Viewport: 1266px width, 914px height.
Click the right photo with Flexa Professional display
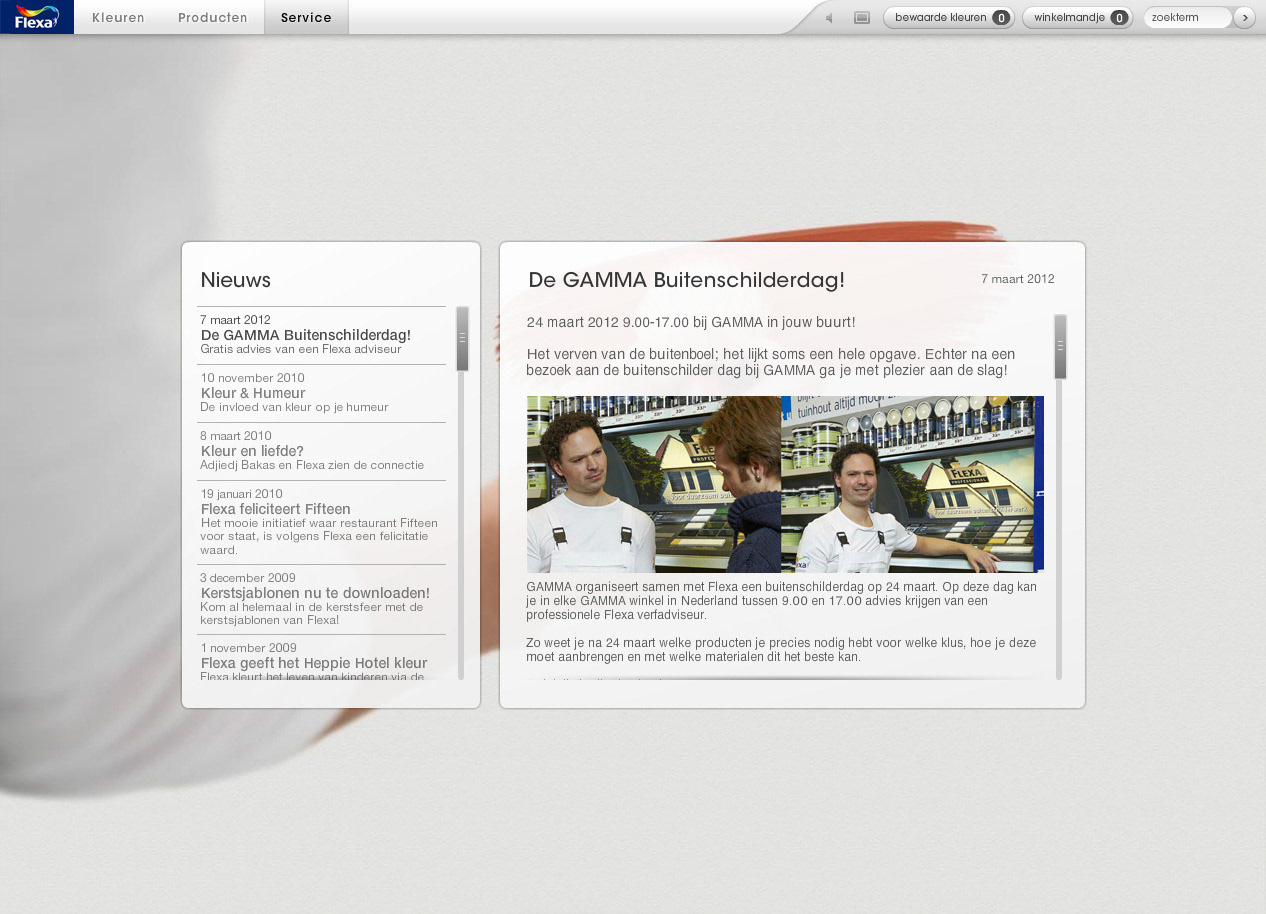pos(912,484)
